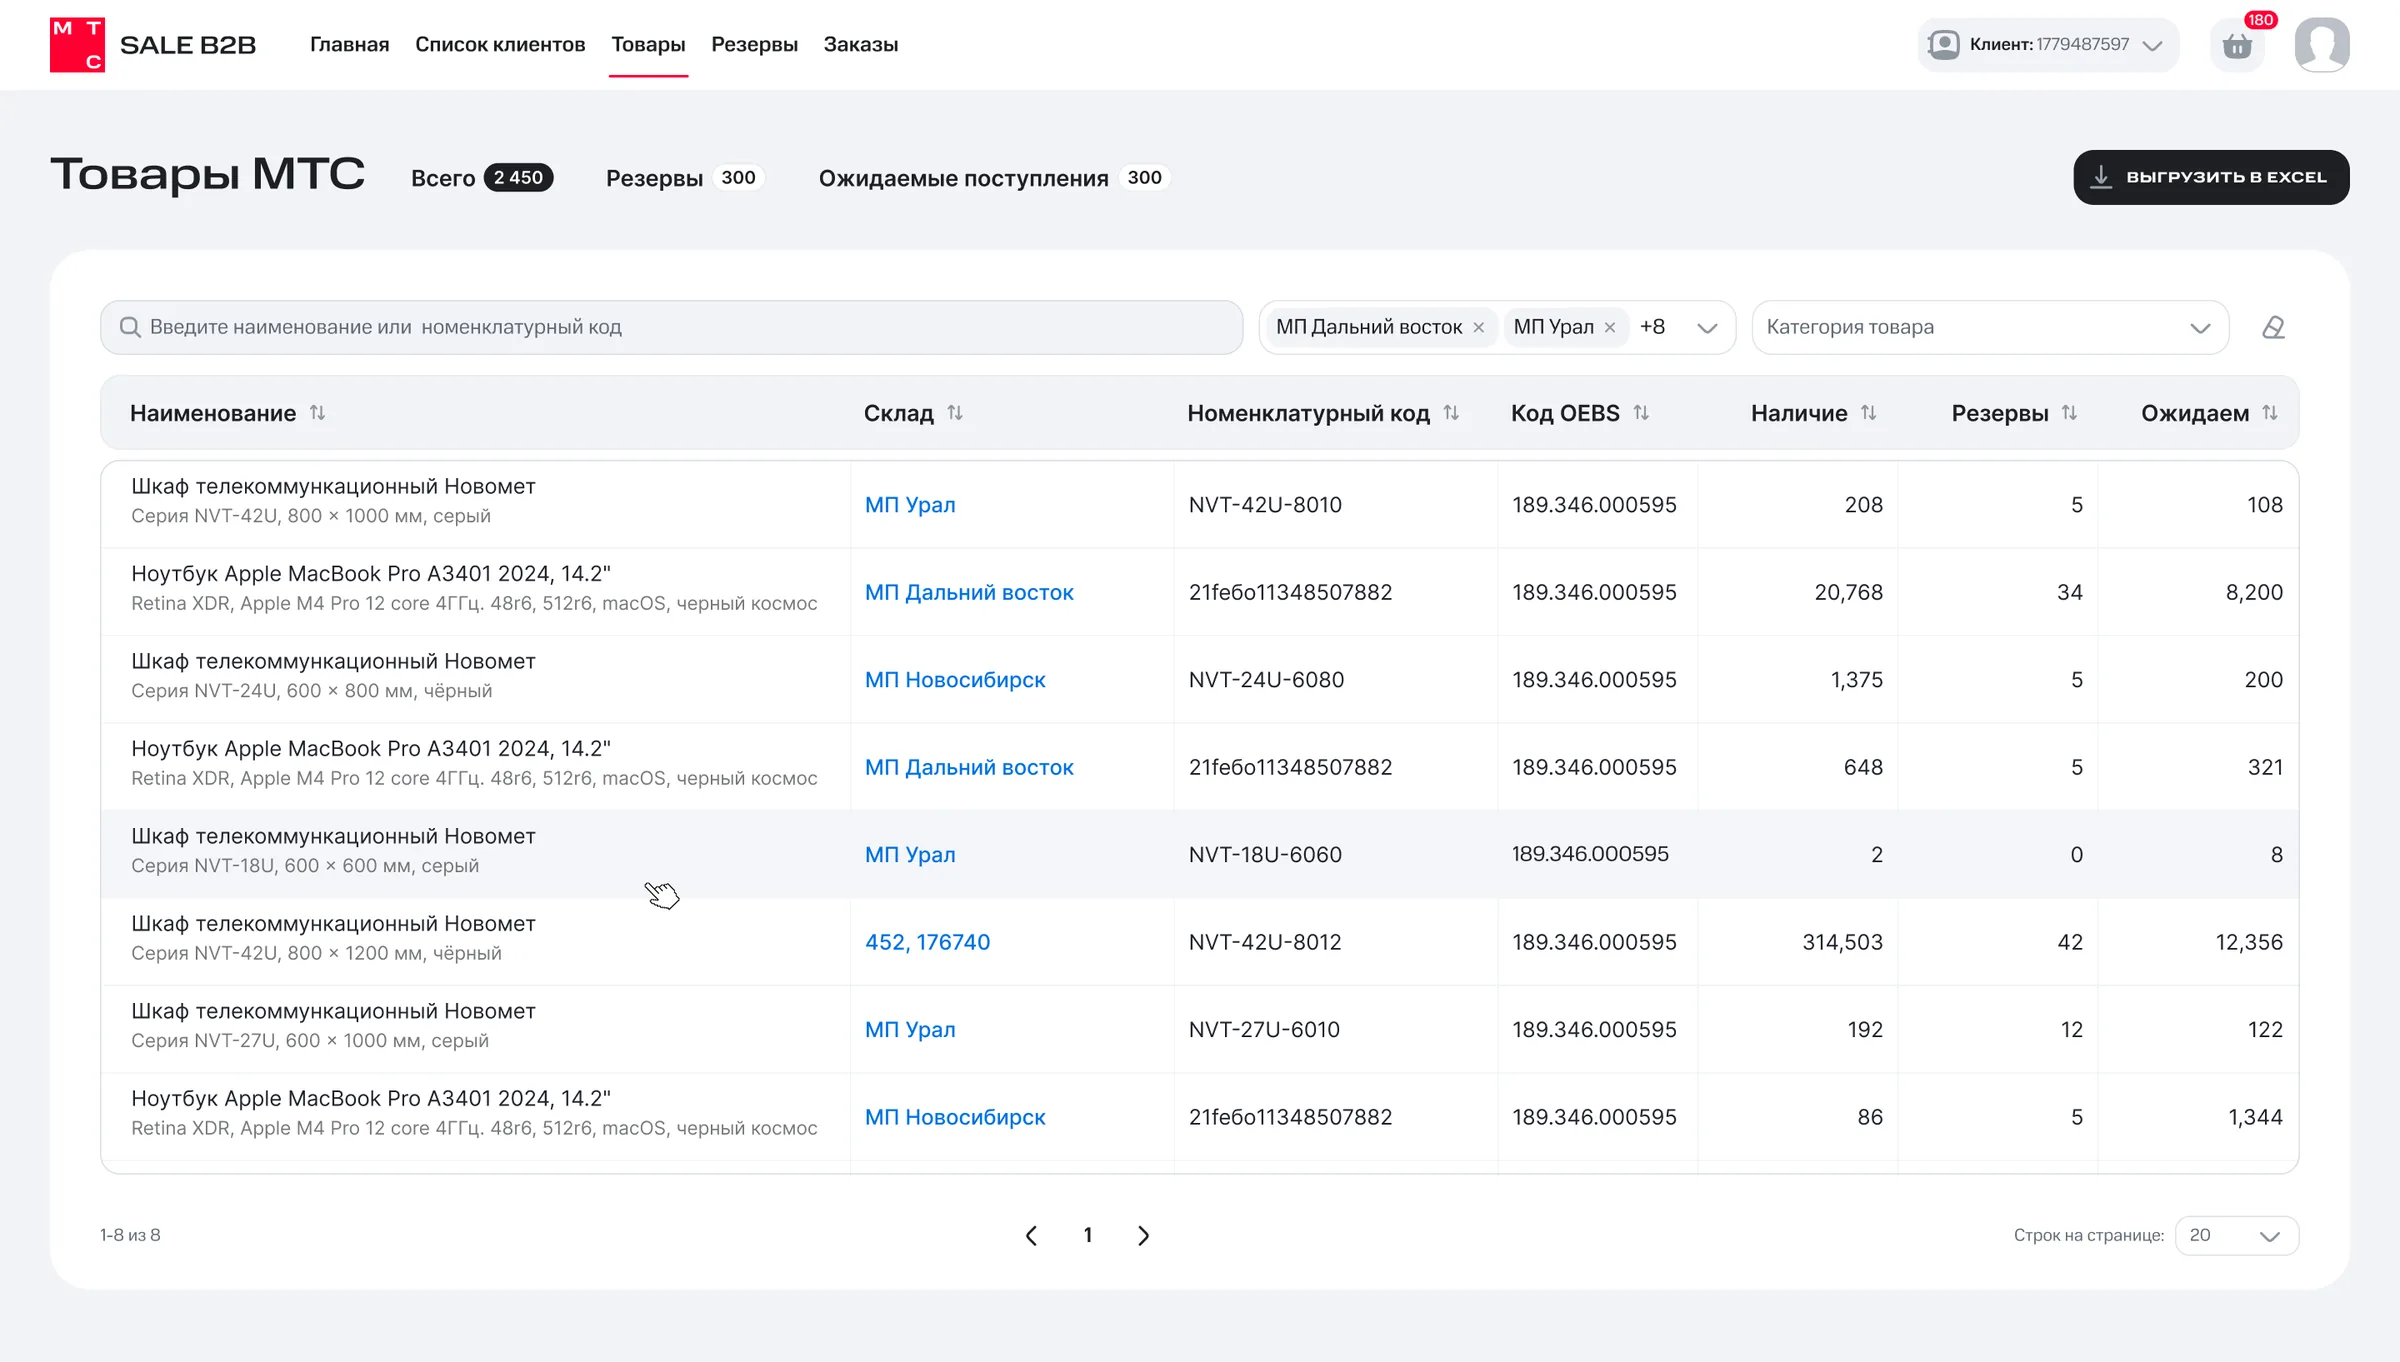
Task: Click the 1-8 из 8 counter
Action: (x=130, y=1235)
